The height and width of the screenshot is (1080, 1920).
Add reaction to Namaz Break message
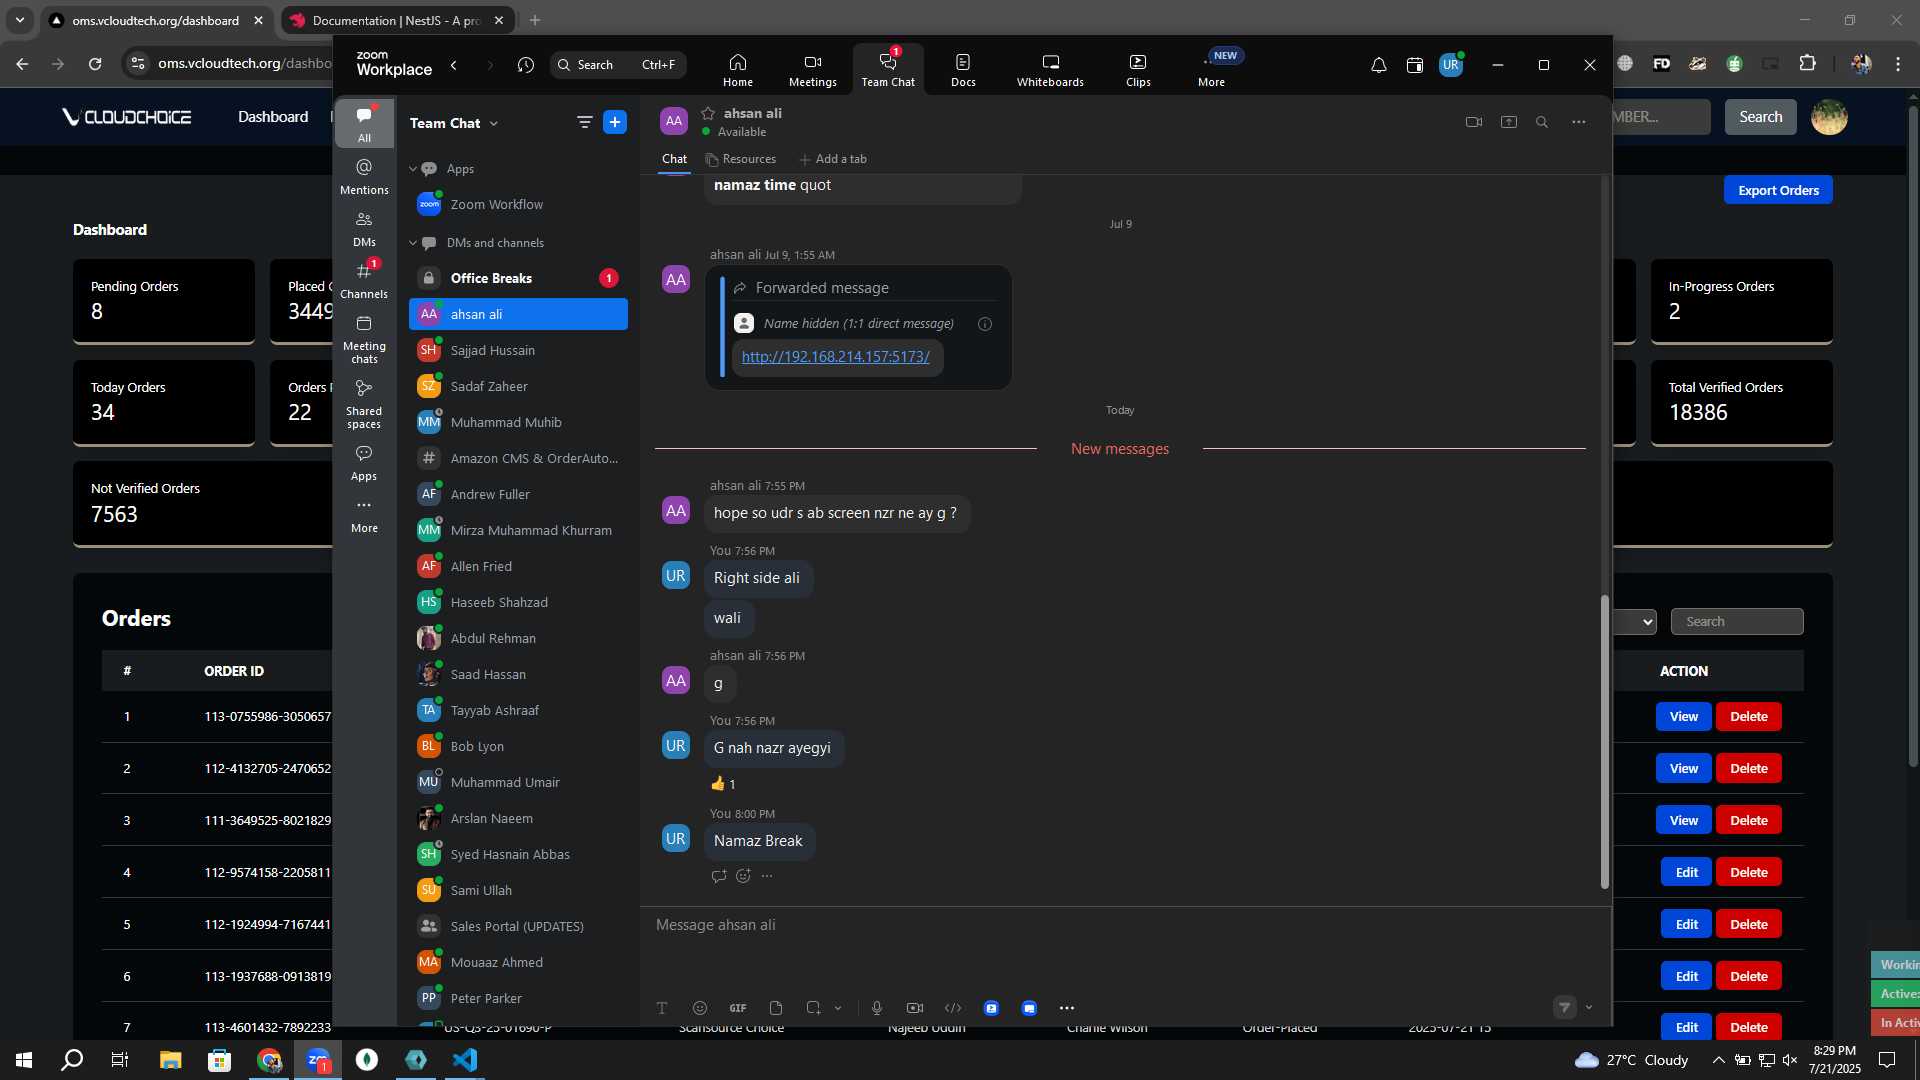pos(743,876)
